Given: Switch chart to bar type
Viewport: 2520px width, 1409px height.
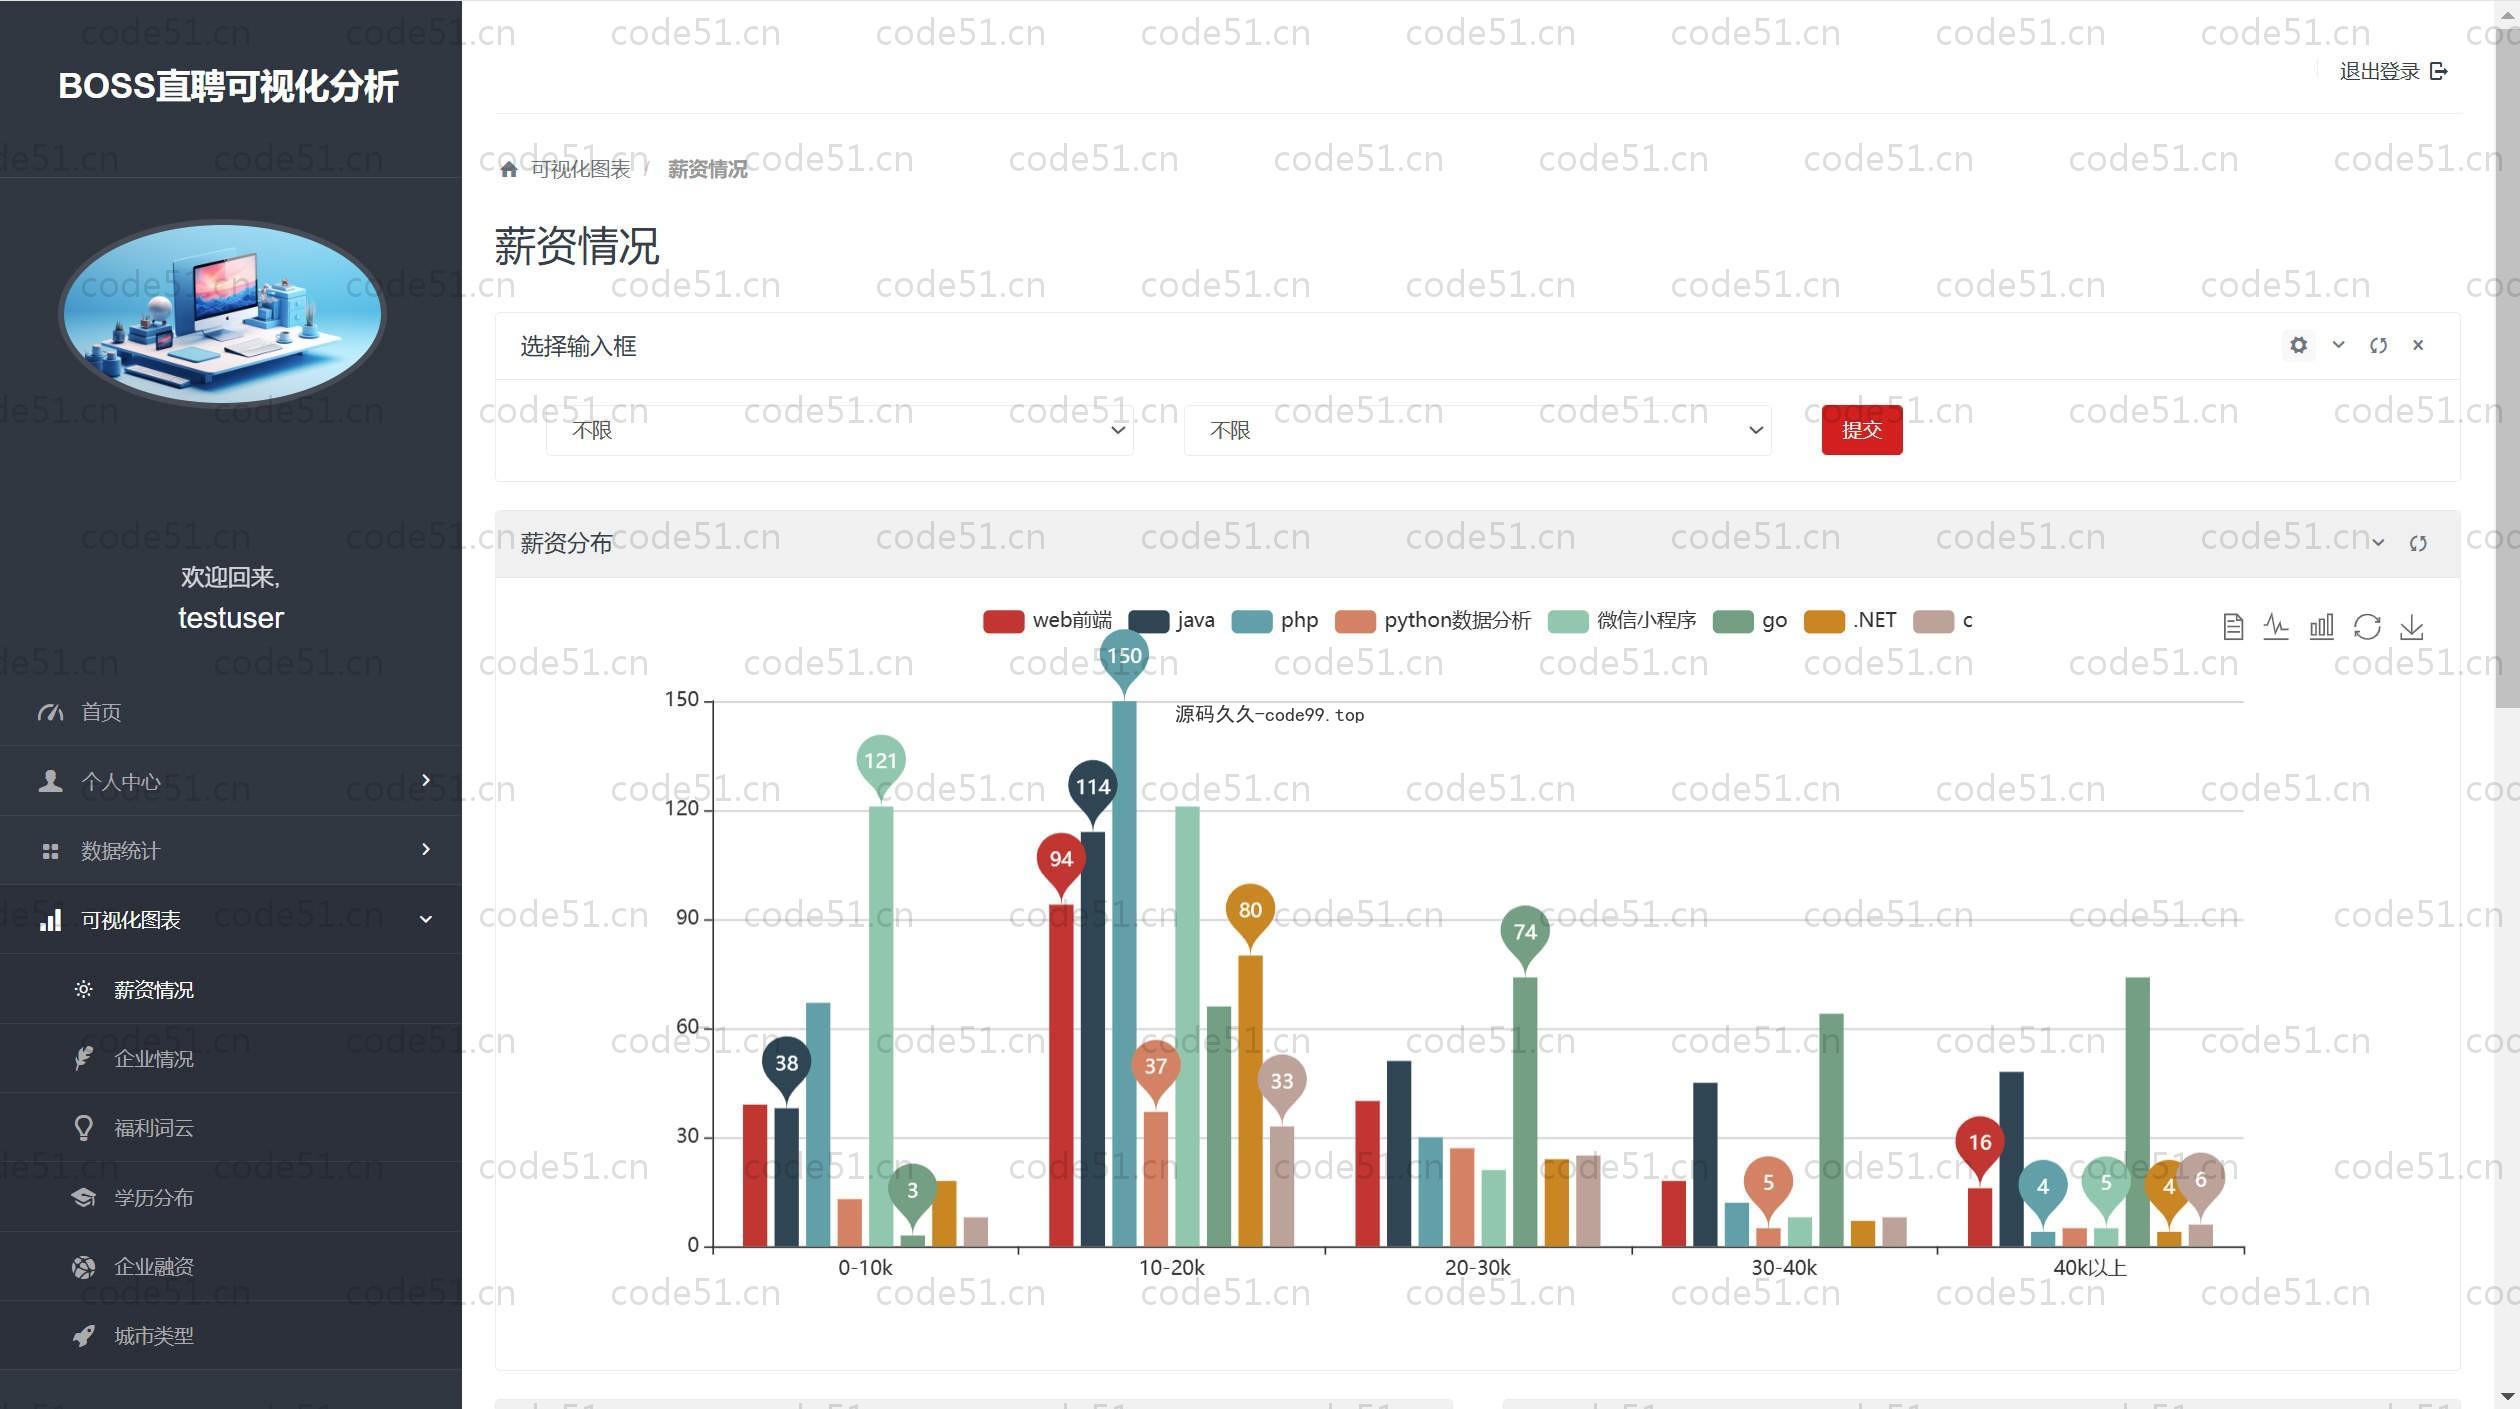Looking at the screenshot, I should (2321, 627).
